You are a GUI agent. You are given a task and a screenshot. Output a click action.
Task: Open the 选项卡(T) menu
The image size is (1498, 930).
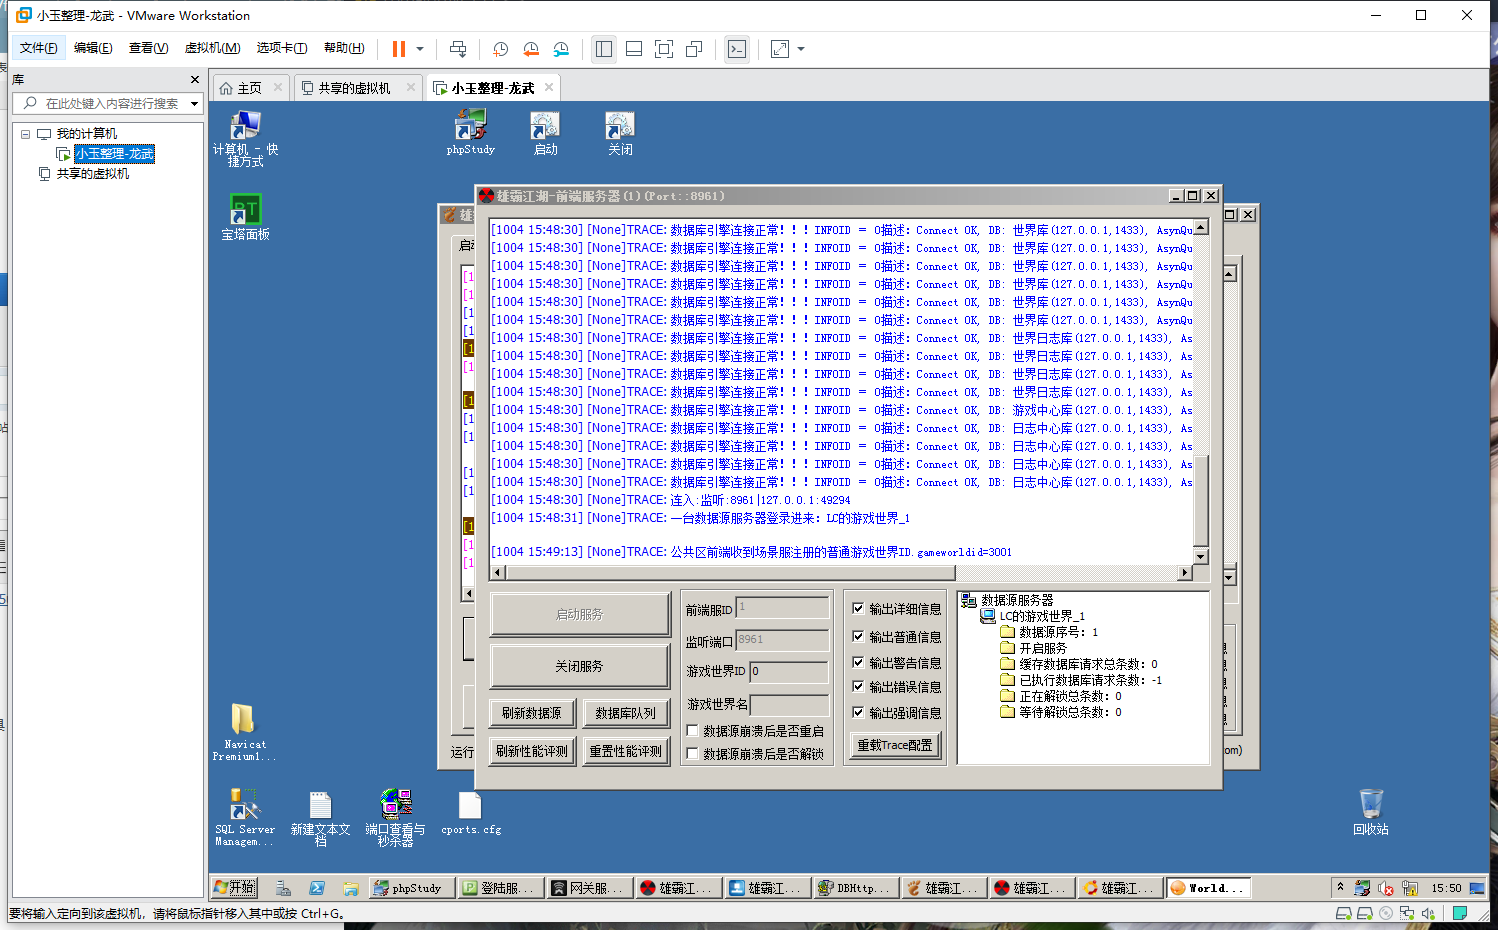282,48
